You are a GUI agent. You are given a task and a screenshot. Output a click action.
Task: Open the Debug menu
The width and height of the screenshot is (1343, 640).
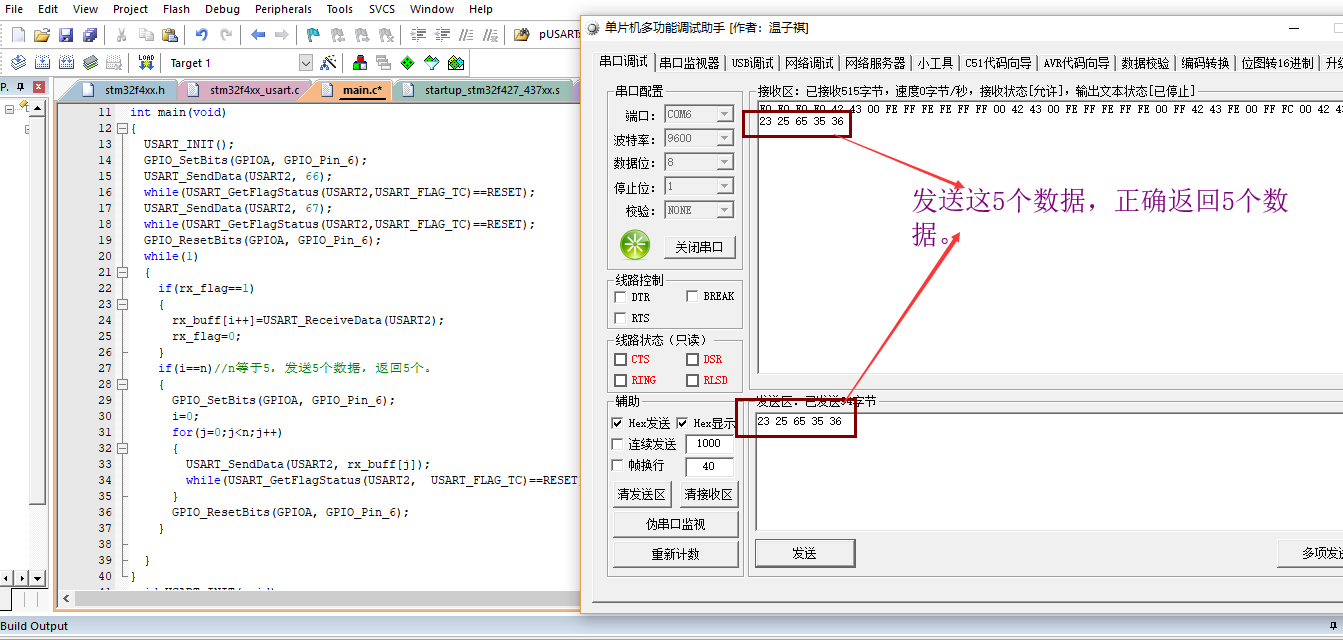point(222,9)
